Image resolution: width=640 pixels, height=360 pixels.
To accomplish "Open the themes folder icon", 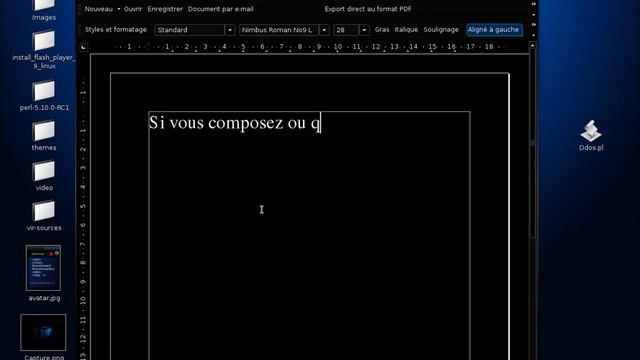I will coord(44,131).
